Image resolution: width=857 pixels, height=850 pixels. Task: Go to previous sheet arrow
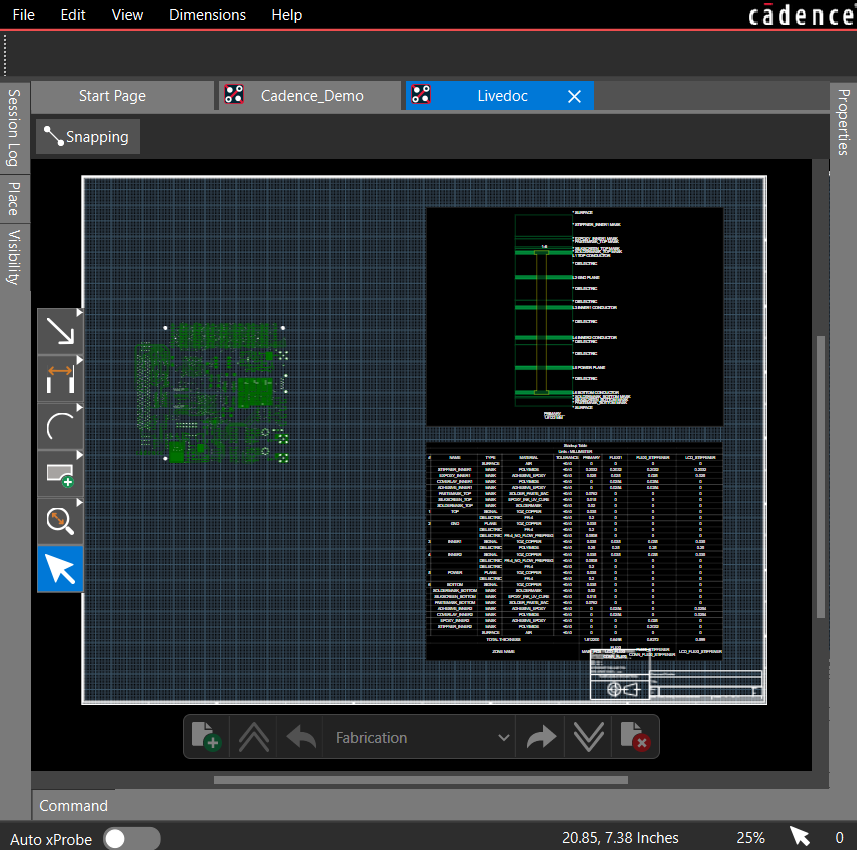tap(301, 736)
